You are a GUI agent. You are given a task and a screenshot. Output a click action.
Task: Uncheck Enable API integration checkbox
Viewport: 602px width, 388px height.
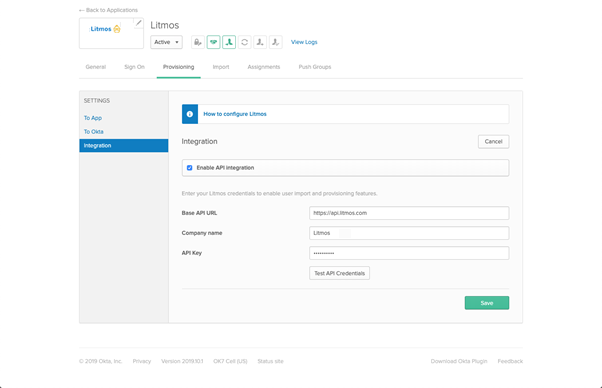pyautogui.click(x=189, y=168)
